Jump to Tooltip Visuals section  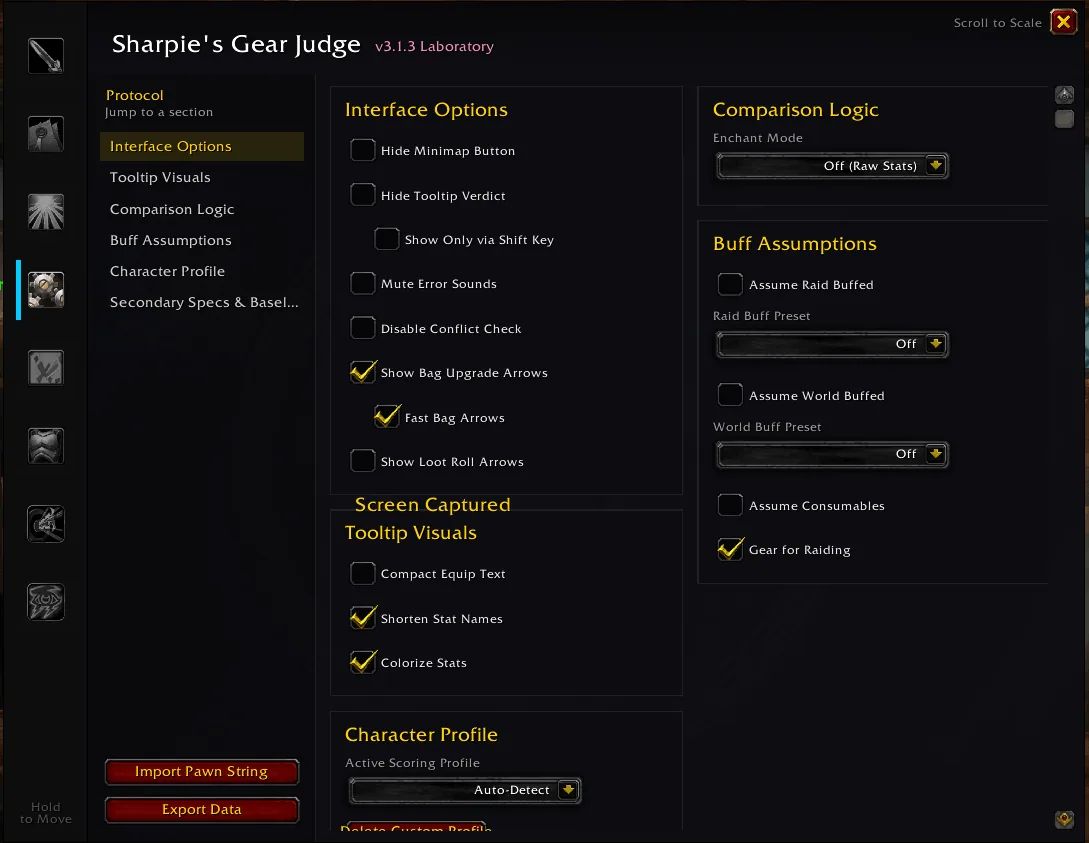tap(201, 178)
